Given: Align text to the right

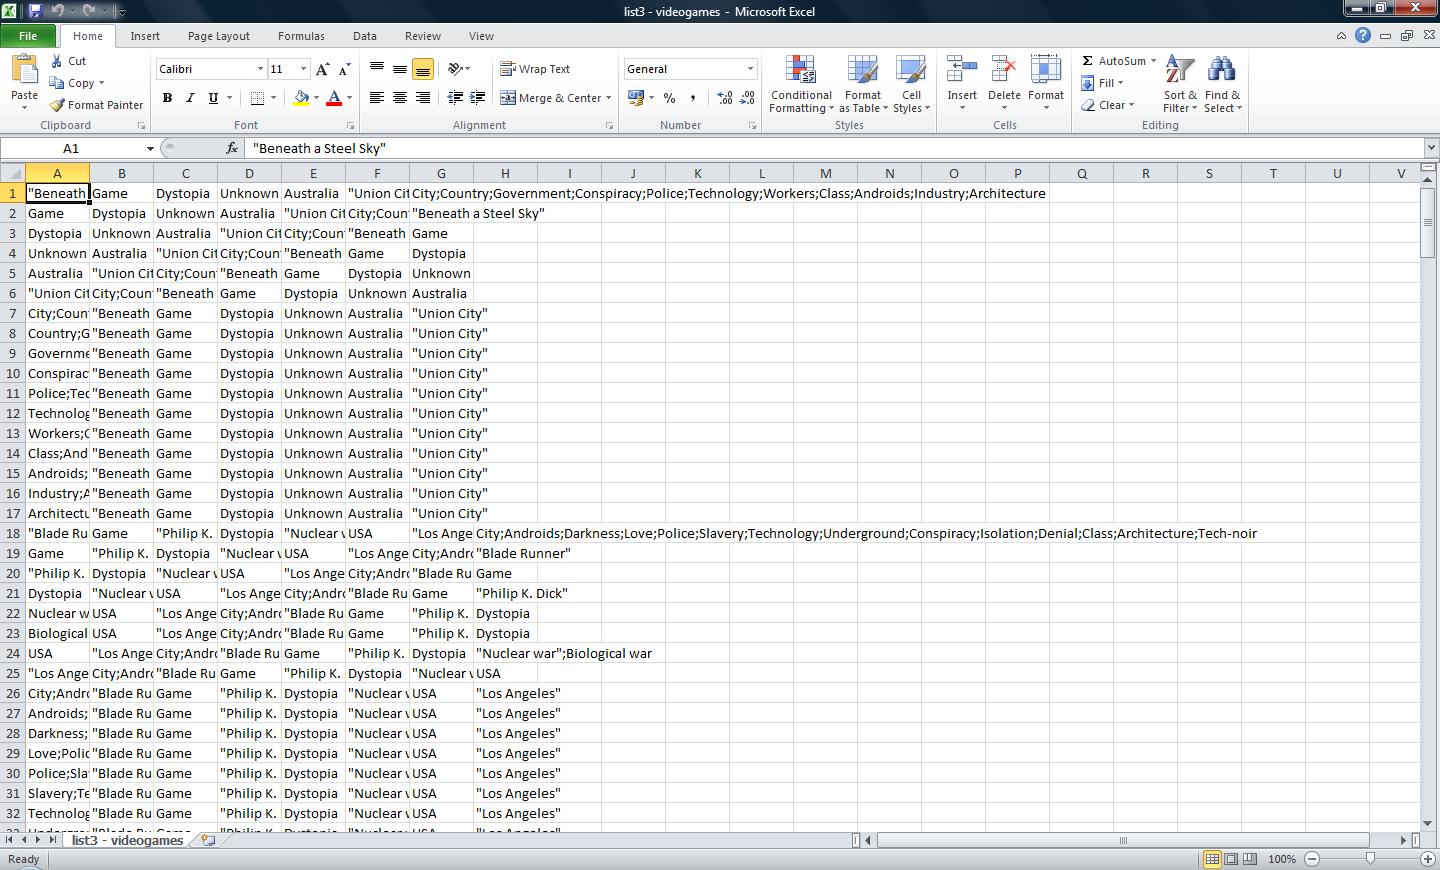Looking at the screenshot, I should [423, 98].
